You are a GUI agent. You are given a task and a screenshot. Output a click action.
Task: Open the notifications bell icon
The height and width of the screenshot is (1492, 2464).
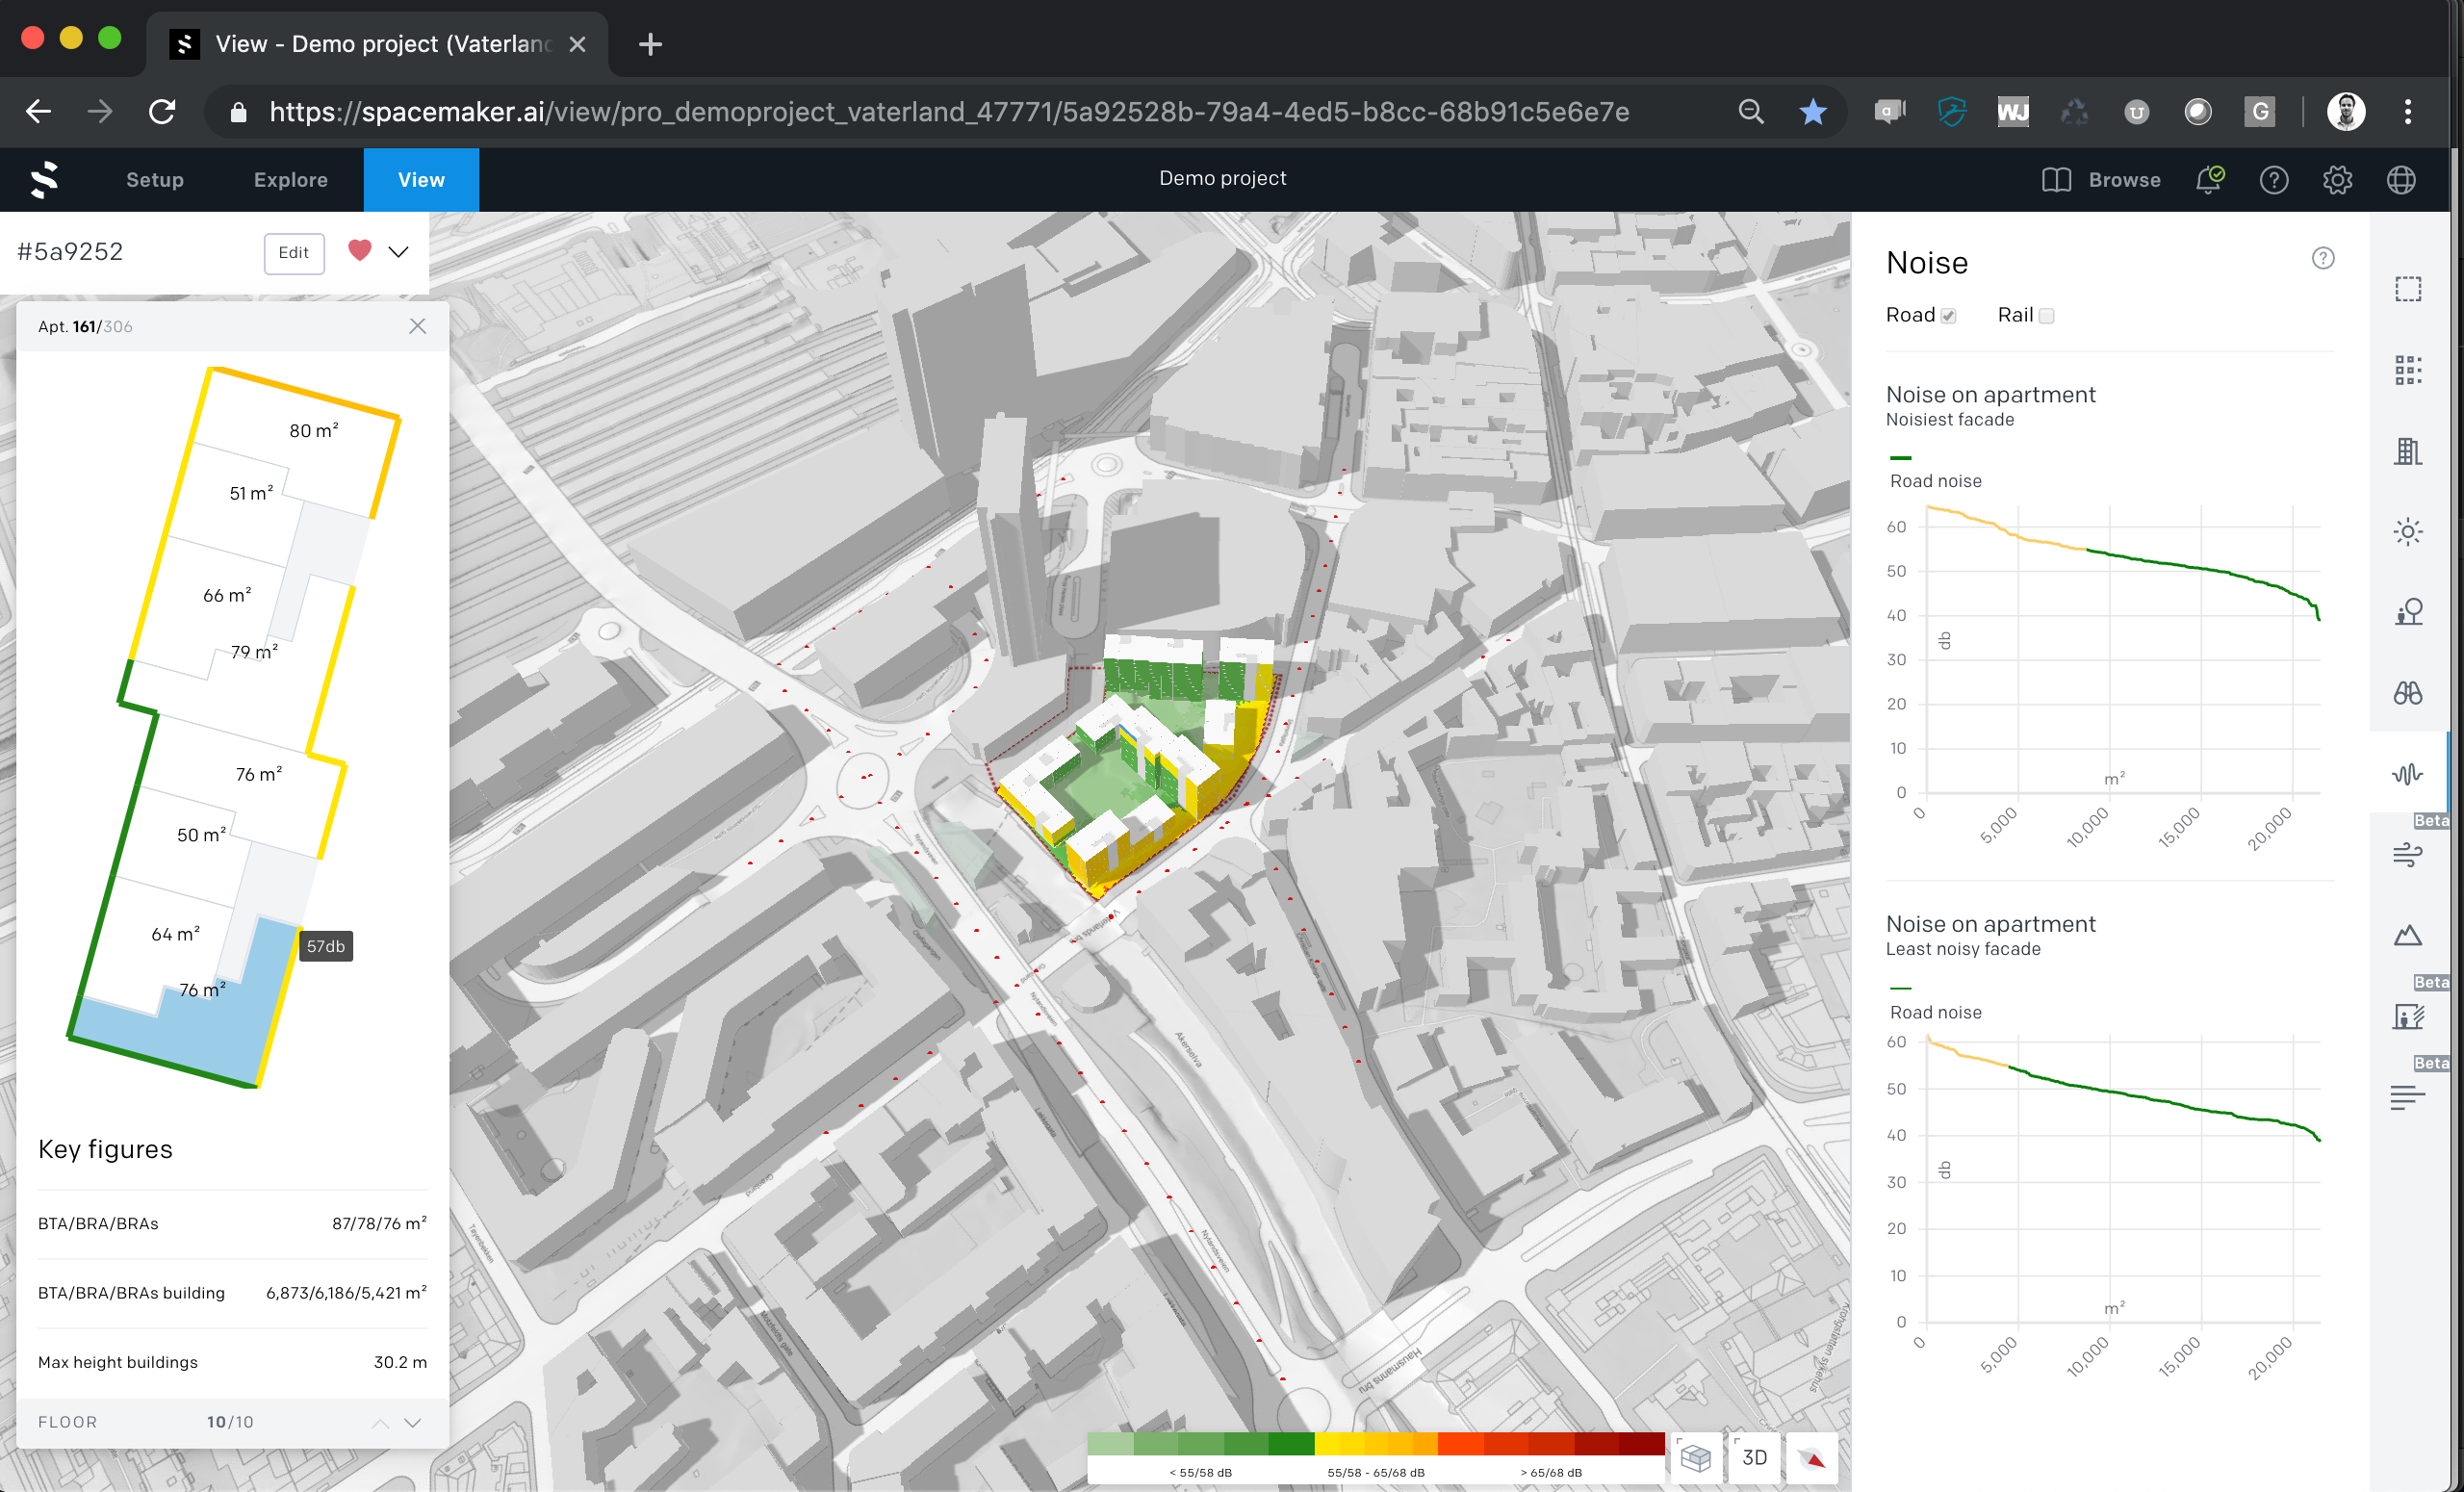click(2208, 180)
